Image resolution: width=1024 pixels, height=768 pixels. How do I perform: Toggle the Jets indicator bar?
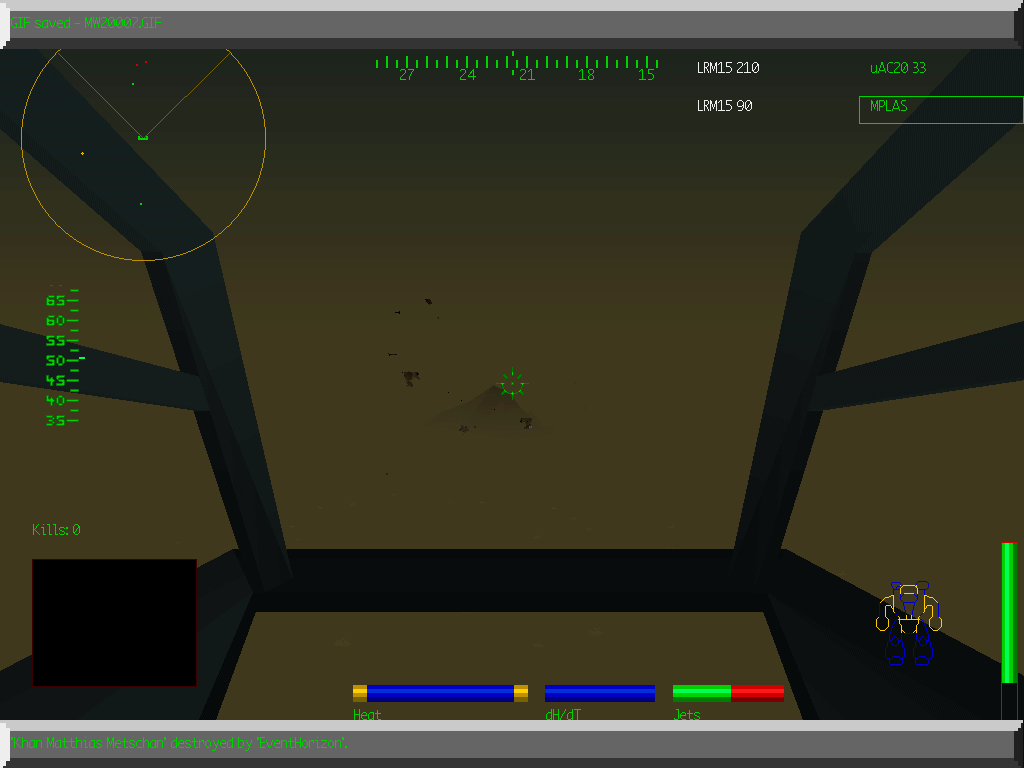point(728,691)
